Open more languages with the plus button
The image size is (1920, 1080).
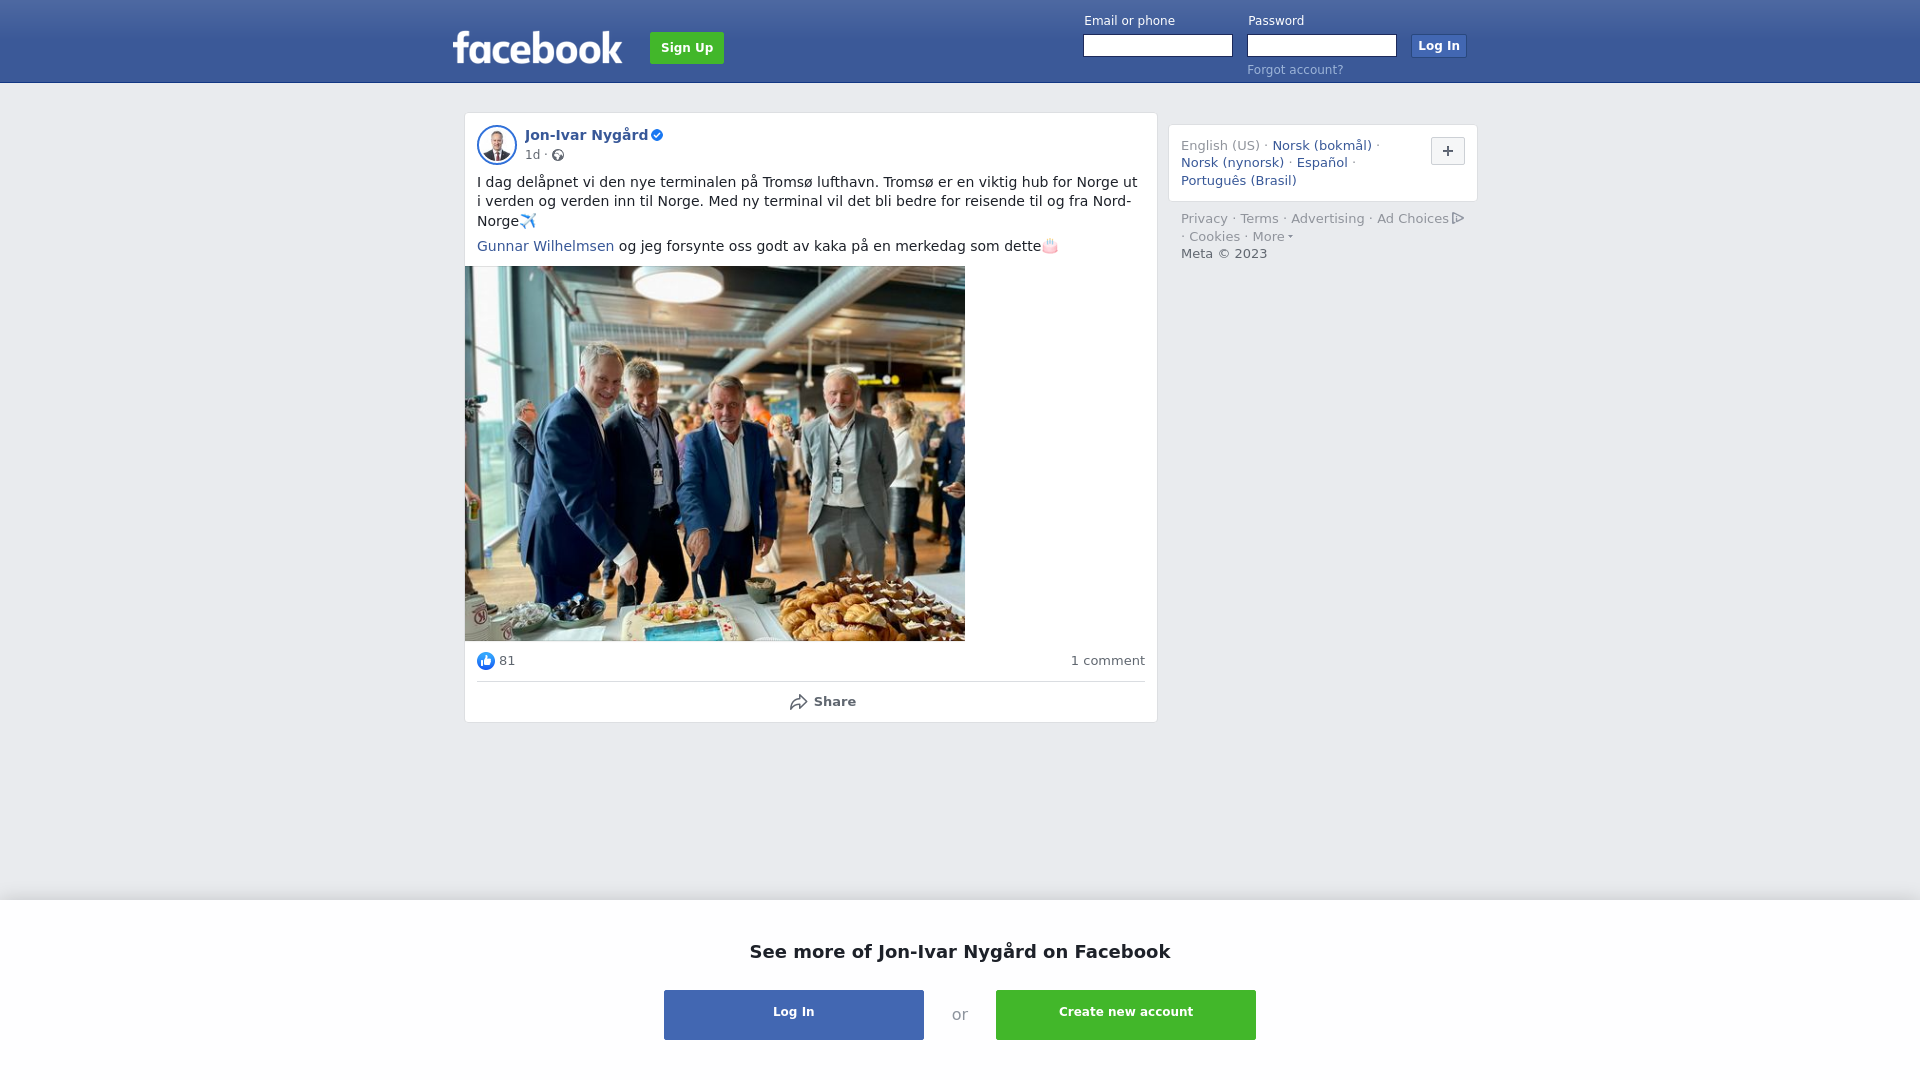pos(1448,151)
